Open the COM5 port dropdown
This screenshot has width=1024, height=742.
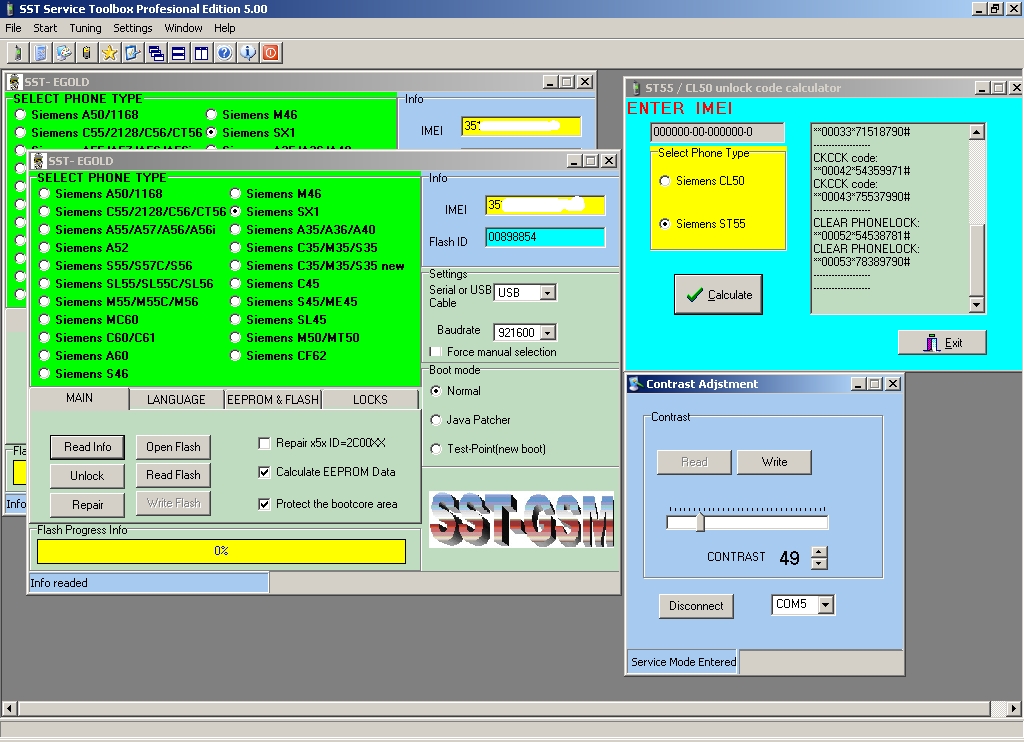pyautogui.click(x=825, y=605)
